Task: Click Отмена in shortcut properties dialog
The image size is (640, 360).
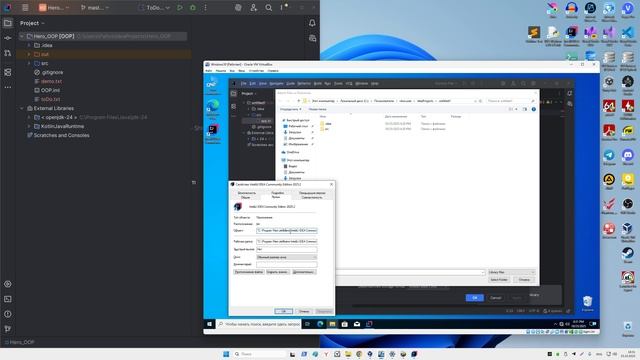Action: (304, 311)
